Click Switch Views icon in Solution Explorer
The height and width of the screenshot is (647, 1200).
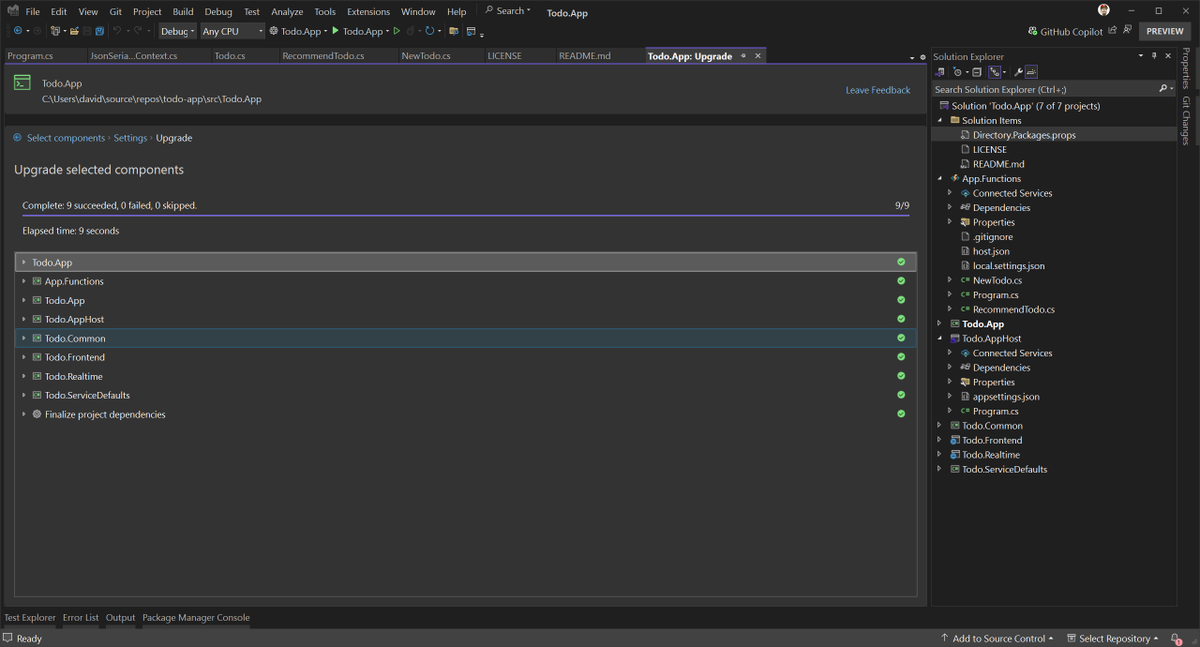tap(940, 72)
